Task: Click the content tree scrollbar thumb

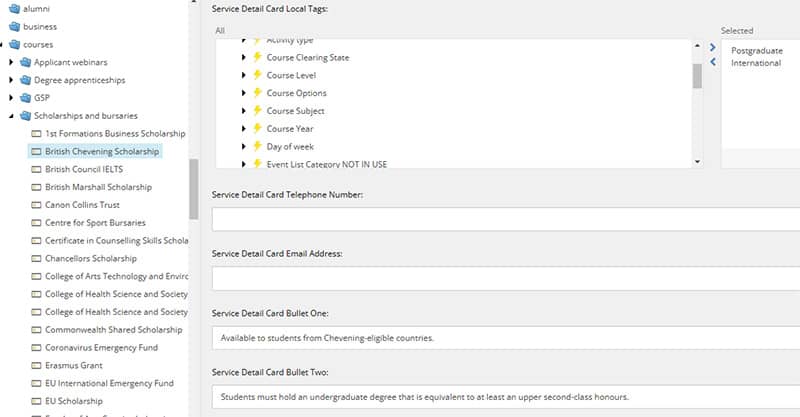Action: coord(193,189)
